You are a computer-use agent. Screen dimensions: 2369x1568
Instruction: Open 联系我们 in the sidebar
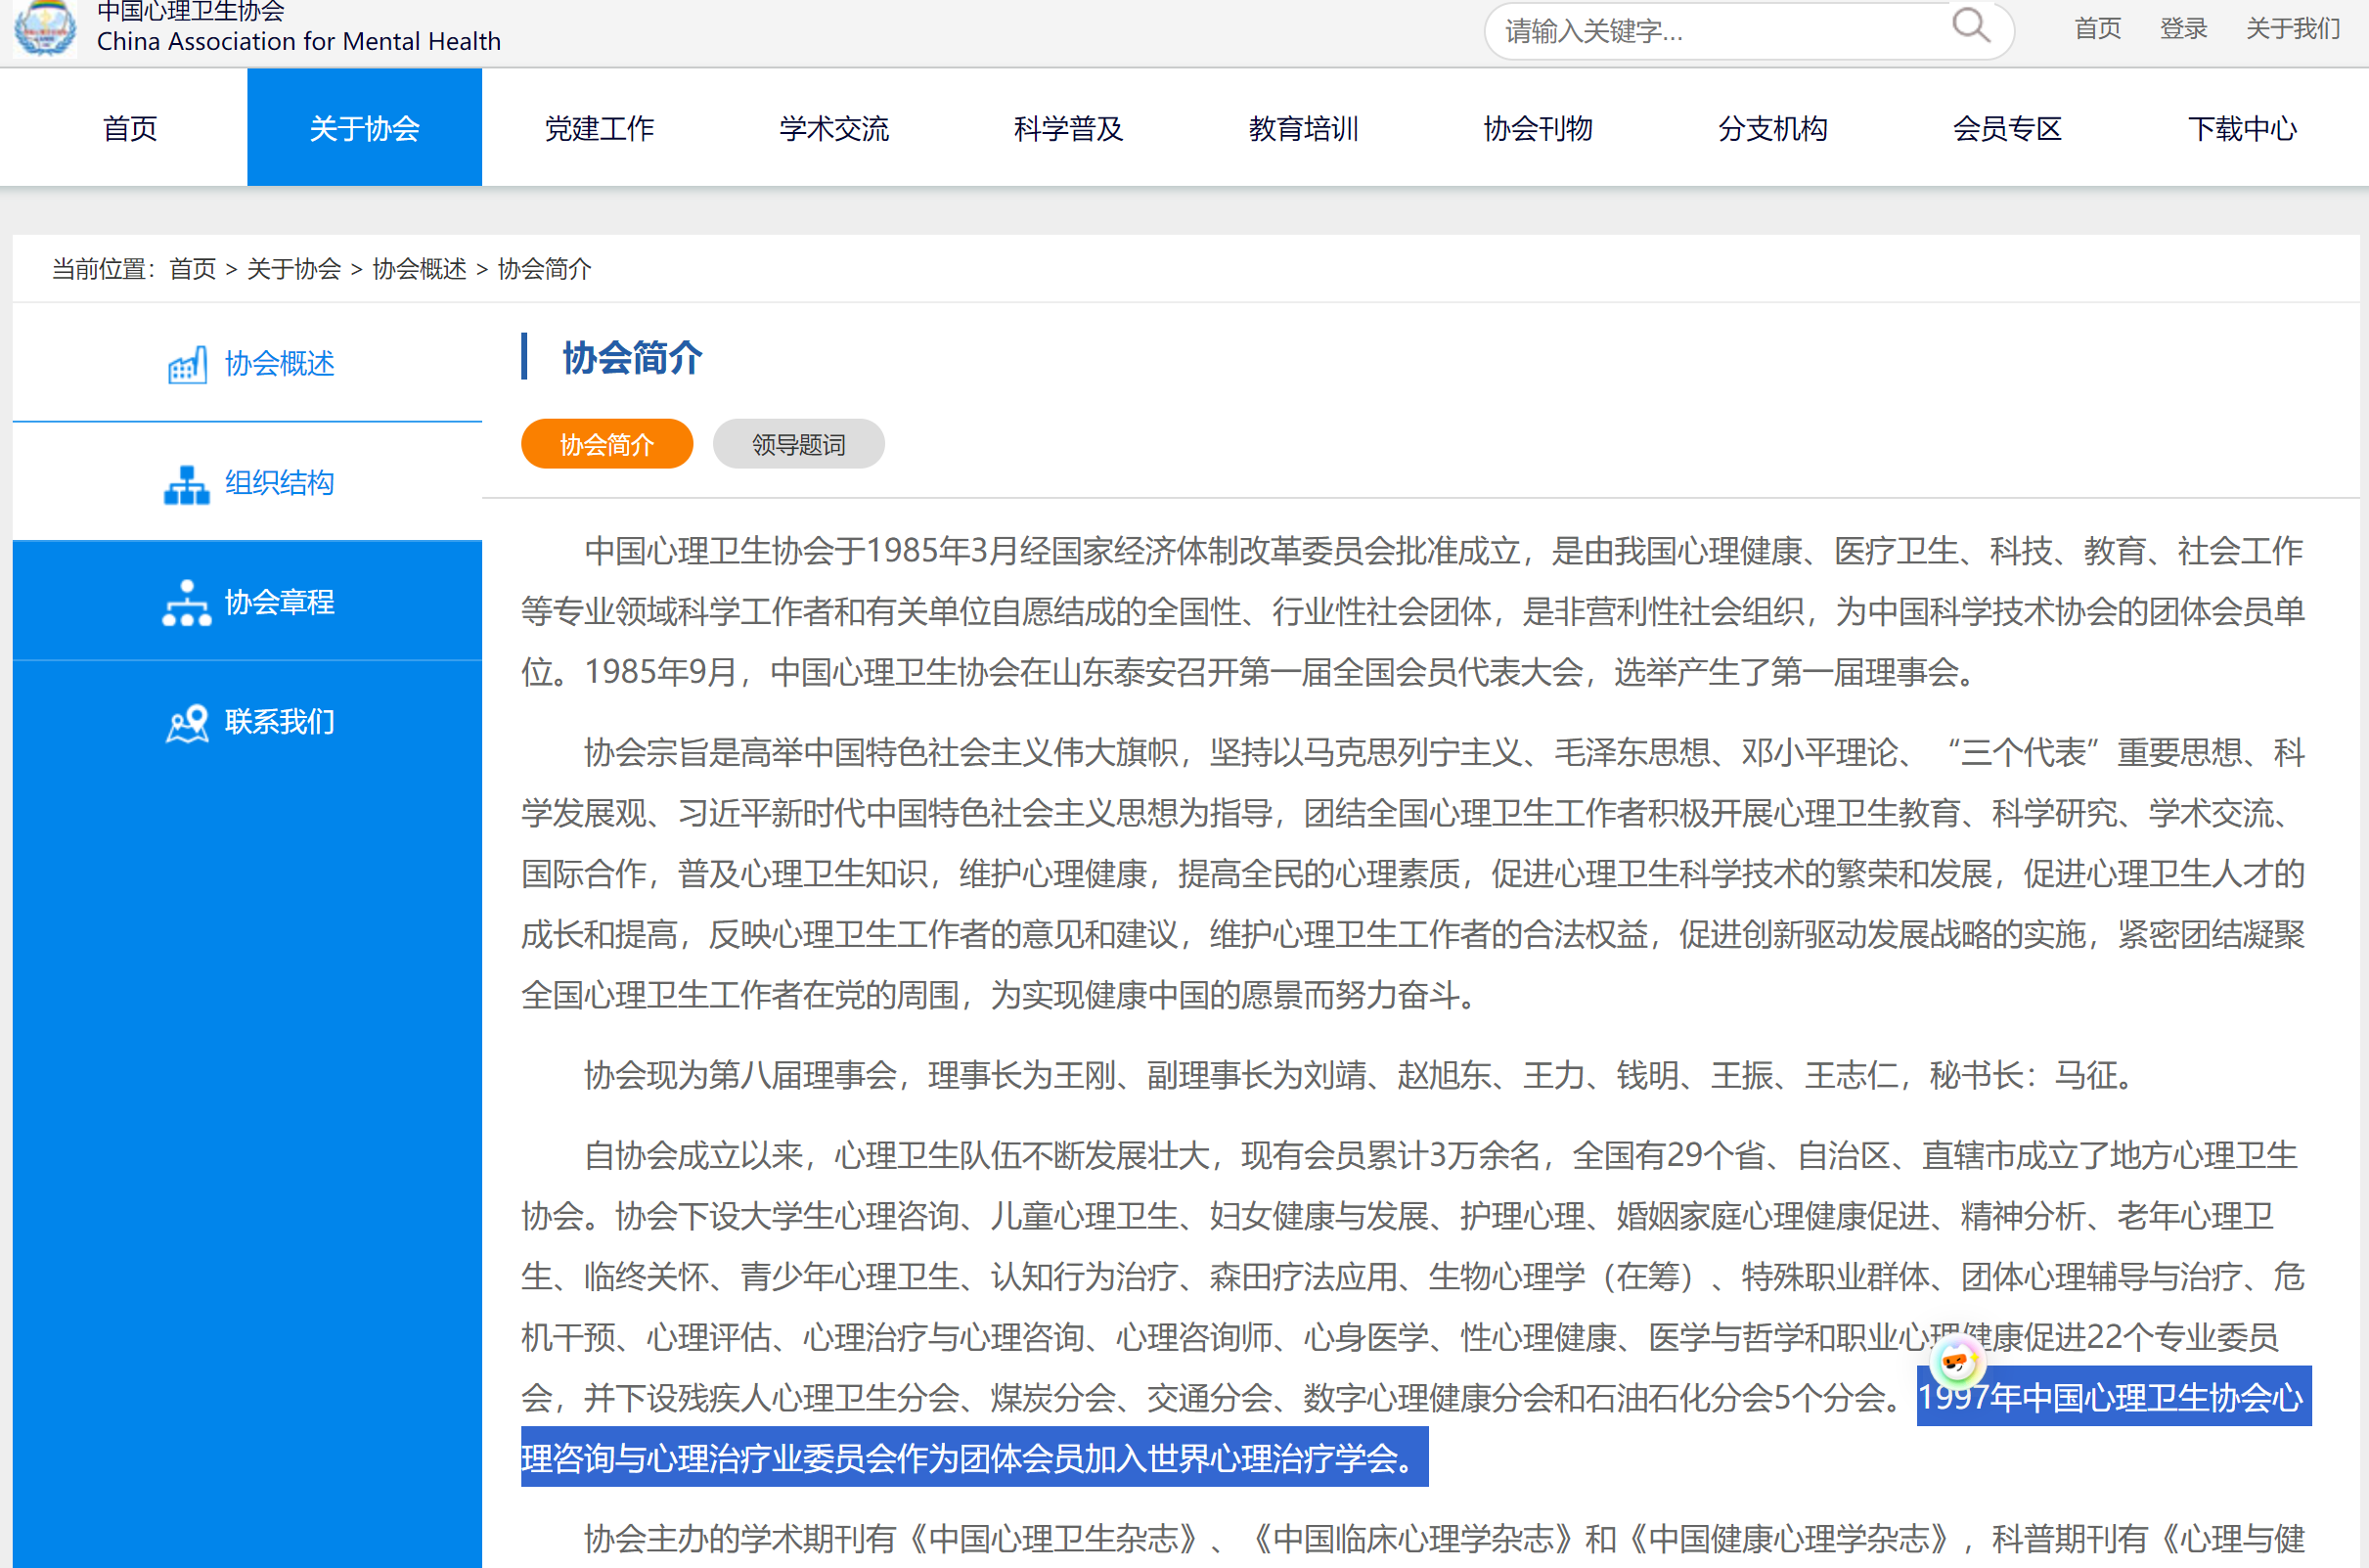pyautogui.click(x=247, y=722)
